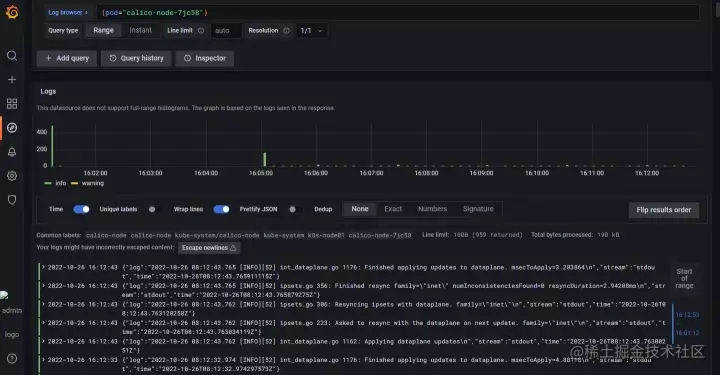
Task: Click the common label k8s-node01
Action: [x=326, y=235]
